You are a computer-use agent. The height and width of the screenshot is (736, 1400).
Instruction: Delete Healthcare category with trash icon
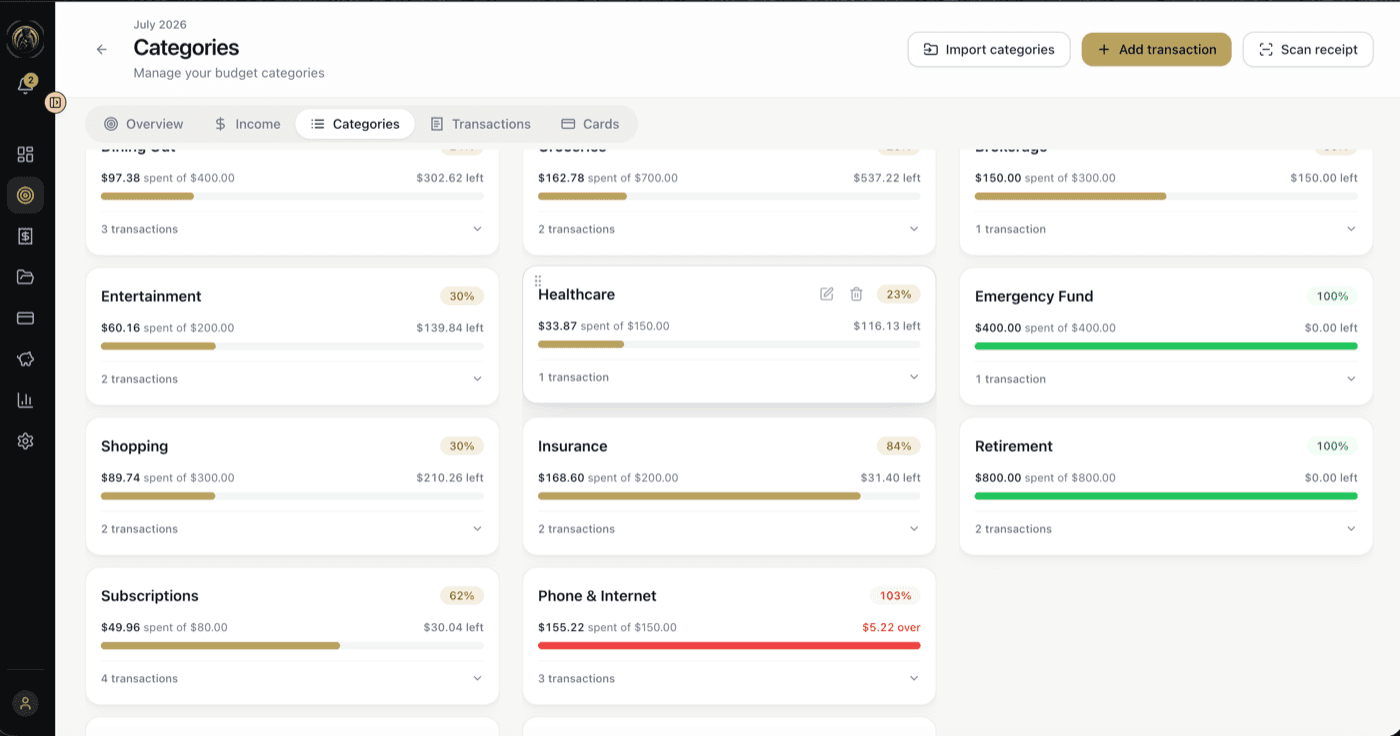click(x=856, y=294)
